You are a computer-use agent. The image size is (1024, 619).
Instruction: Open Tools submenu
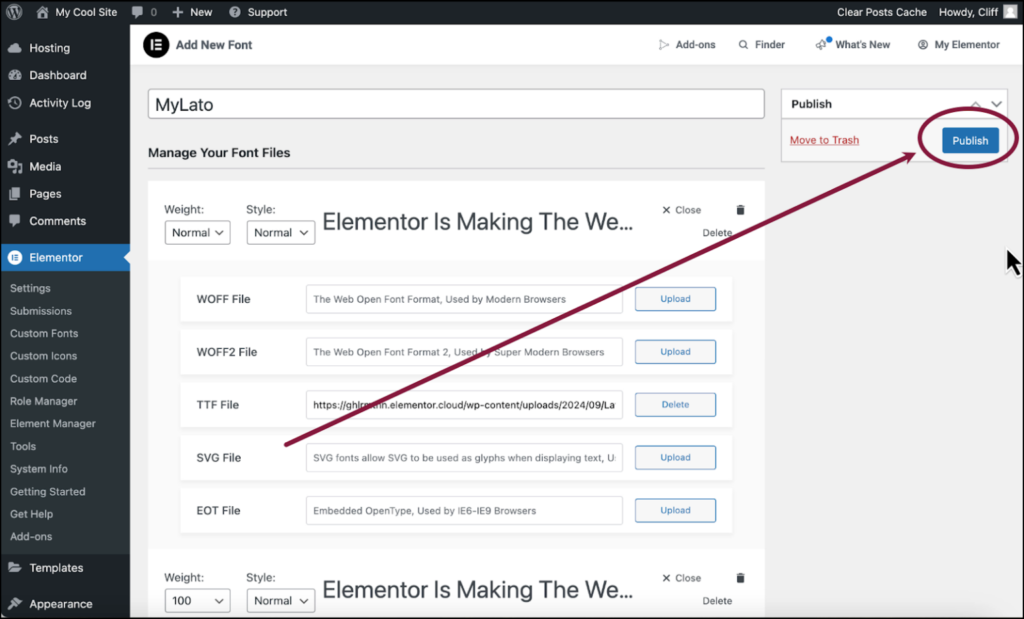[x=23, y=446]
